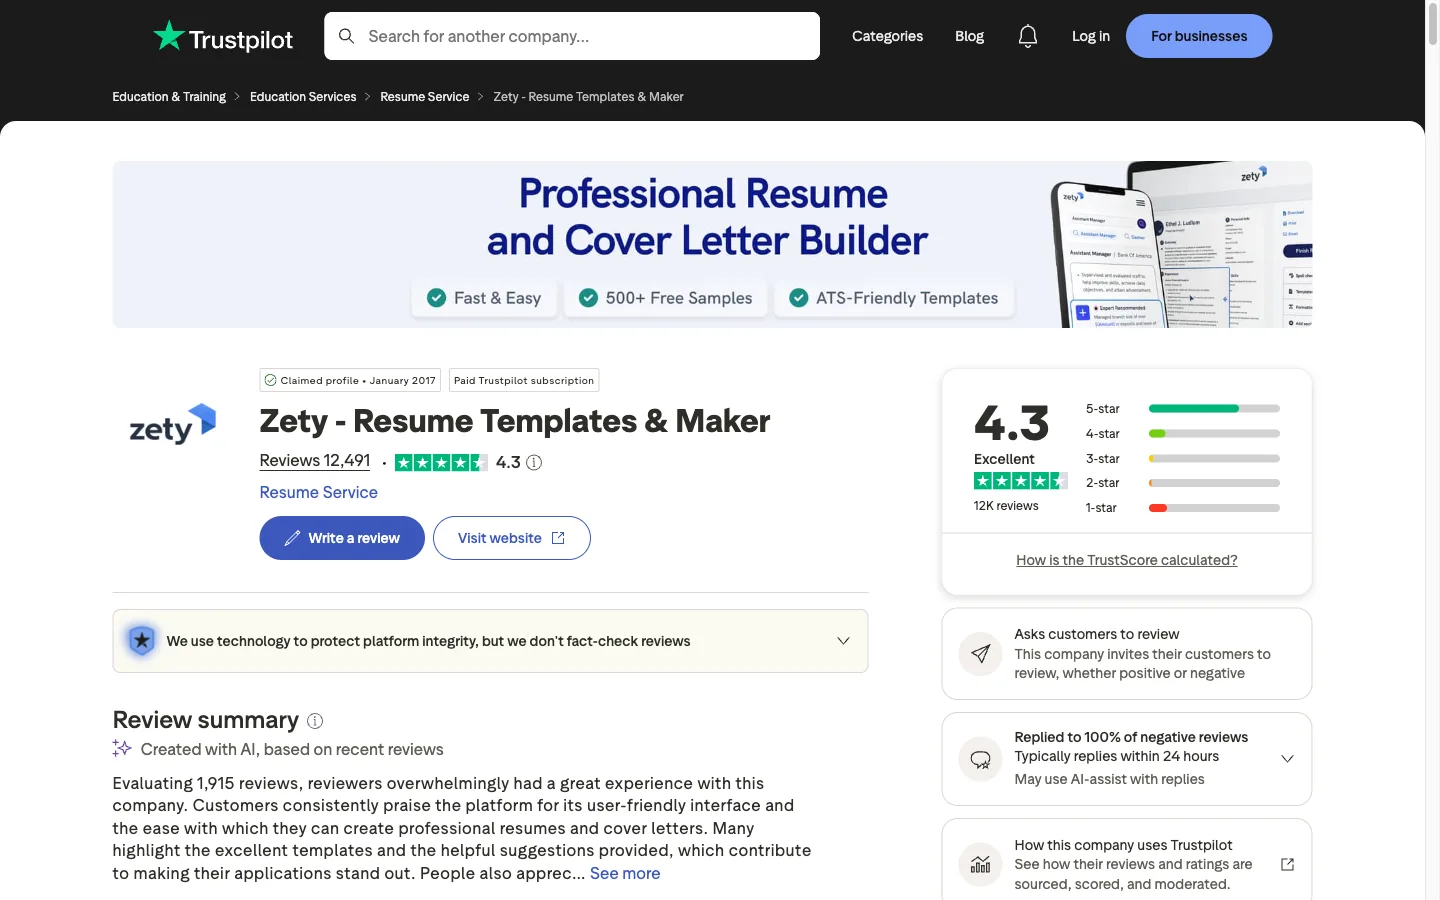
Task: Click the search magnifier icon
Action: (x=346, y=36)
